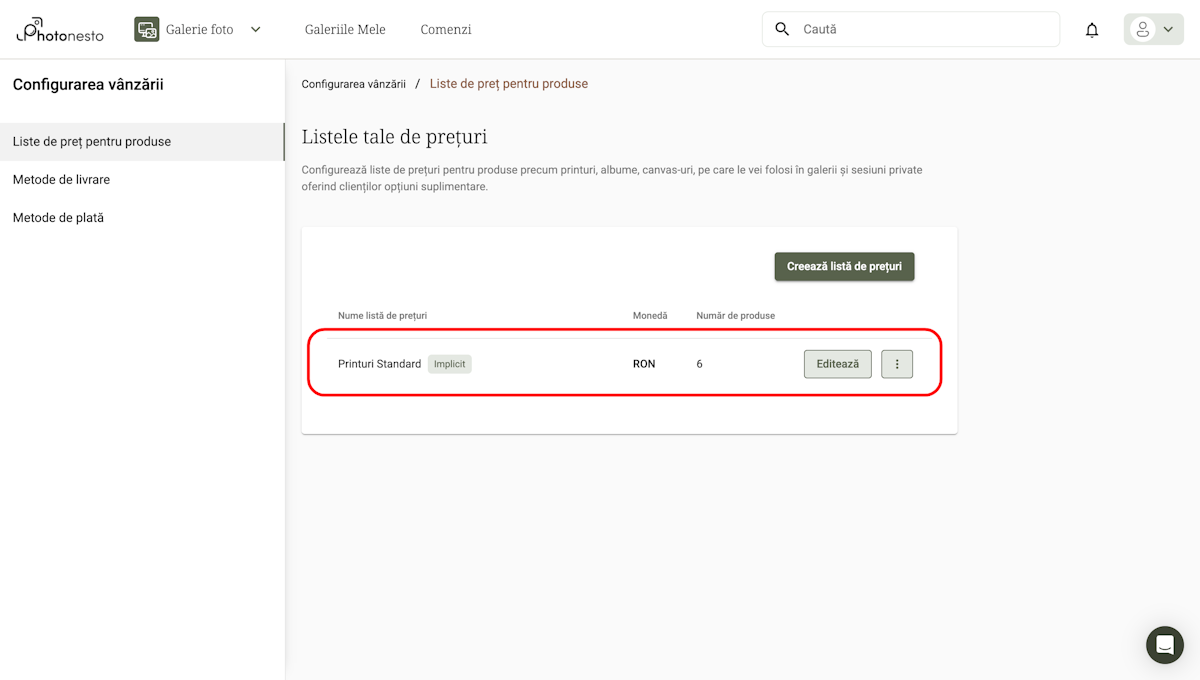Switch to Galeriile Mele
The height and width of the screenshot is (680, 1200).
pos(345,29)
